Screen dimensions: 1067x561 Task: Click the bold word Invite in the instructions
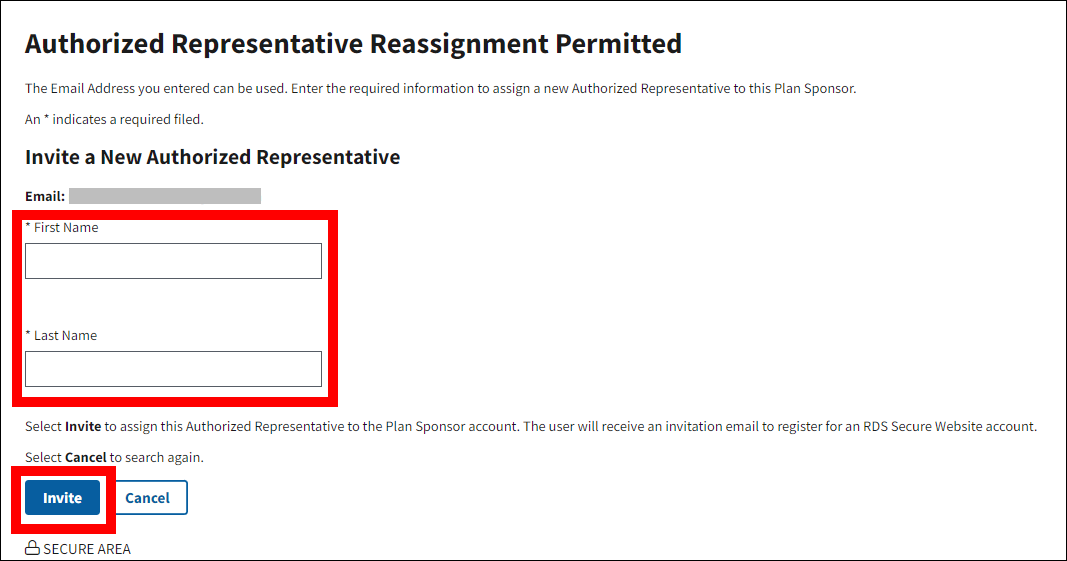83,426
